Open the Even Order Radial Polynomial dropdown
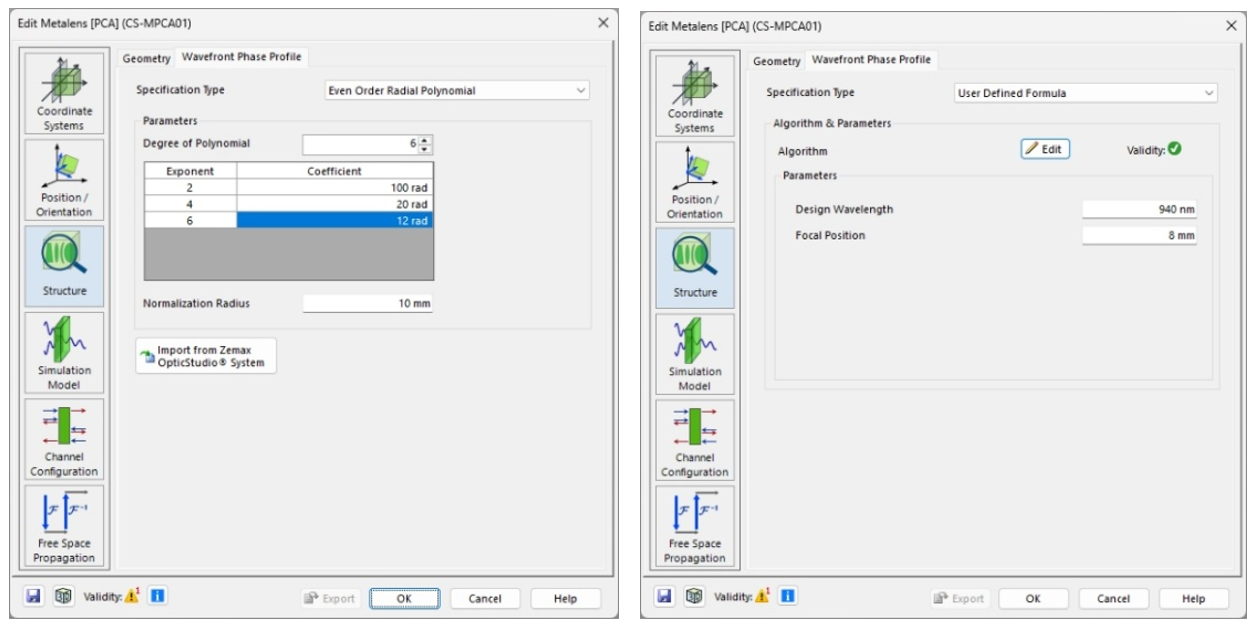The height and width of the screenshot is (624, 1252). click(457, 91)
